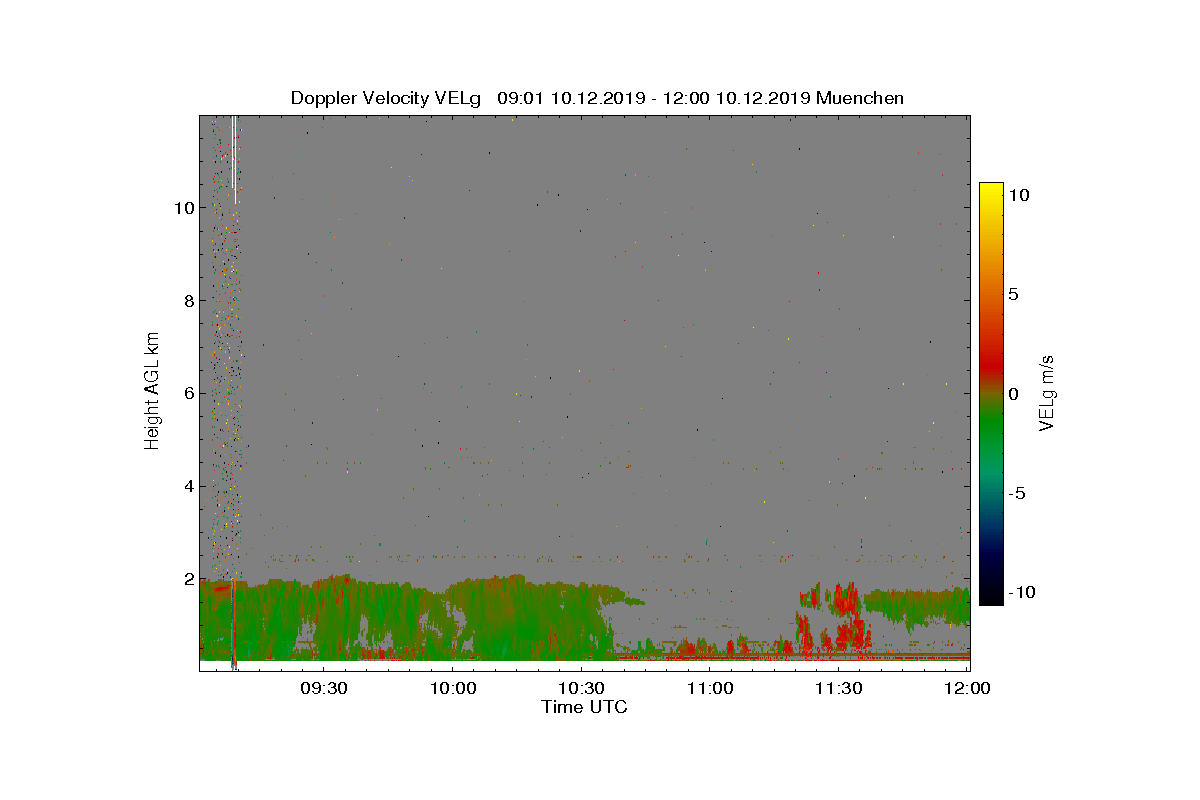The width and height of the screenshot is (1200, 800).
Task: Click the 09:30 time axis label
Action: pyautogui.click(x=323, y=689)
